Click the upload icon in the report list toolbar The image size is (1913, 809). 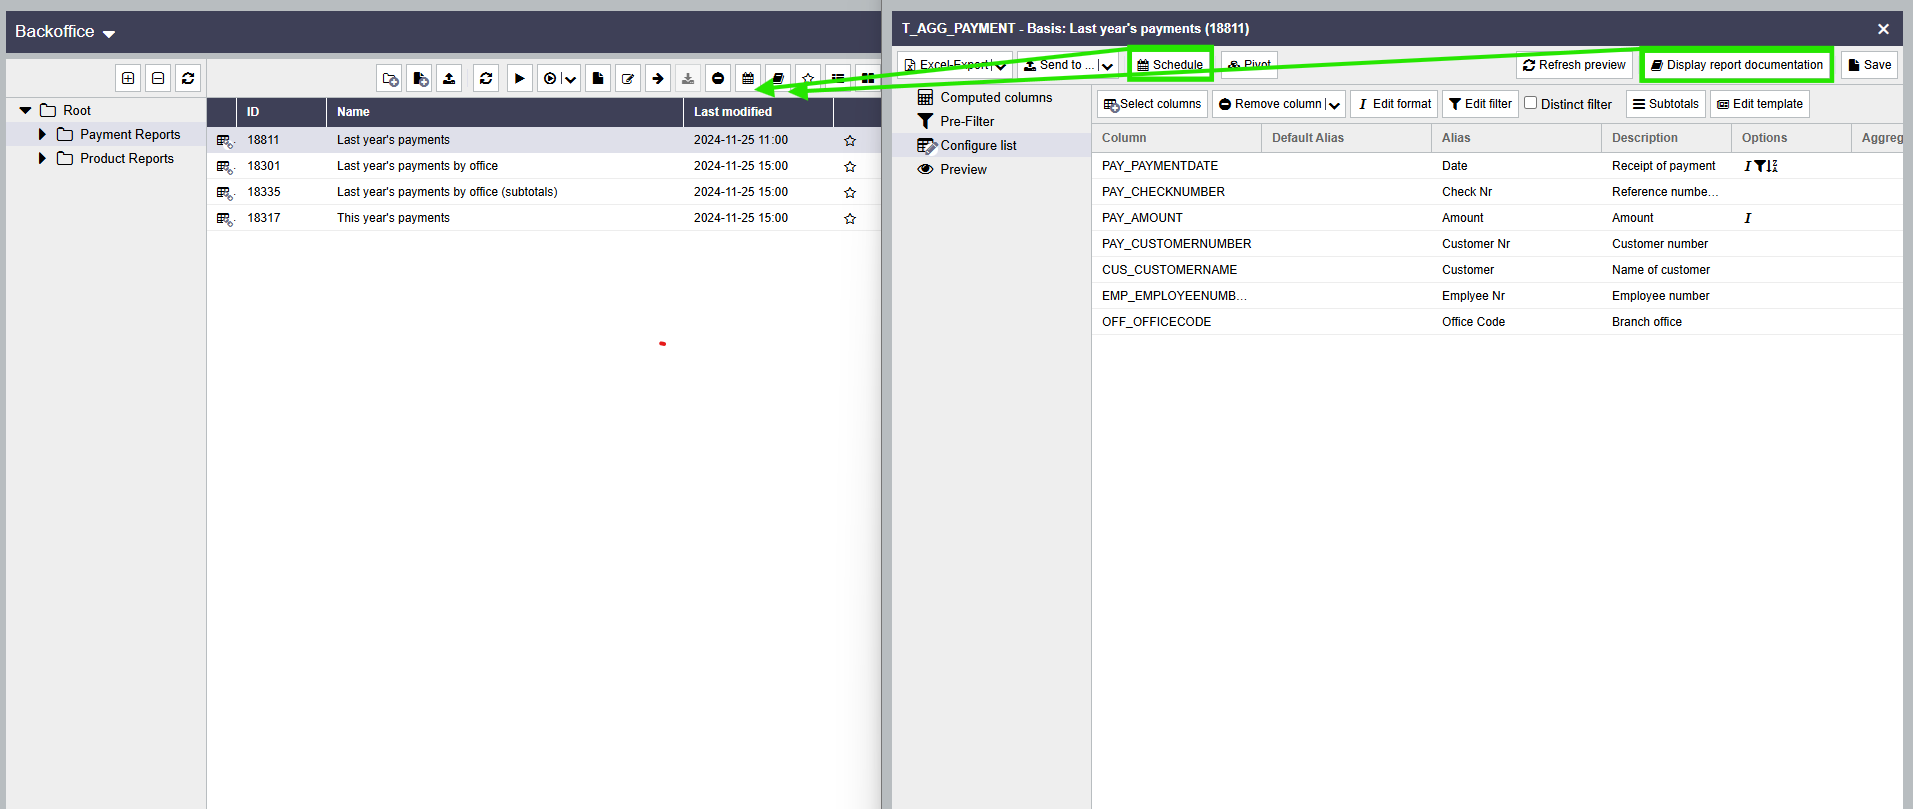[x=449, y=78]
